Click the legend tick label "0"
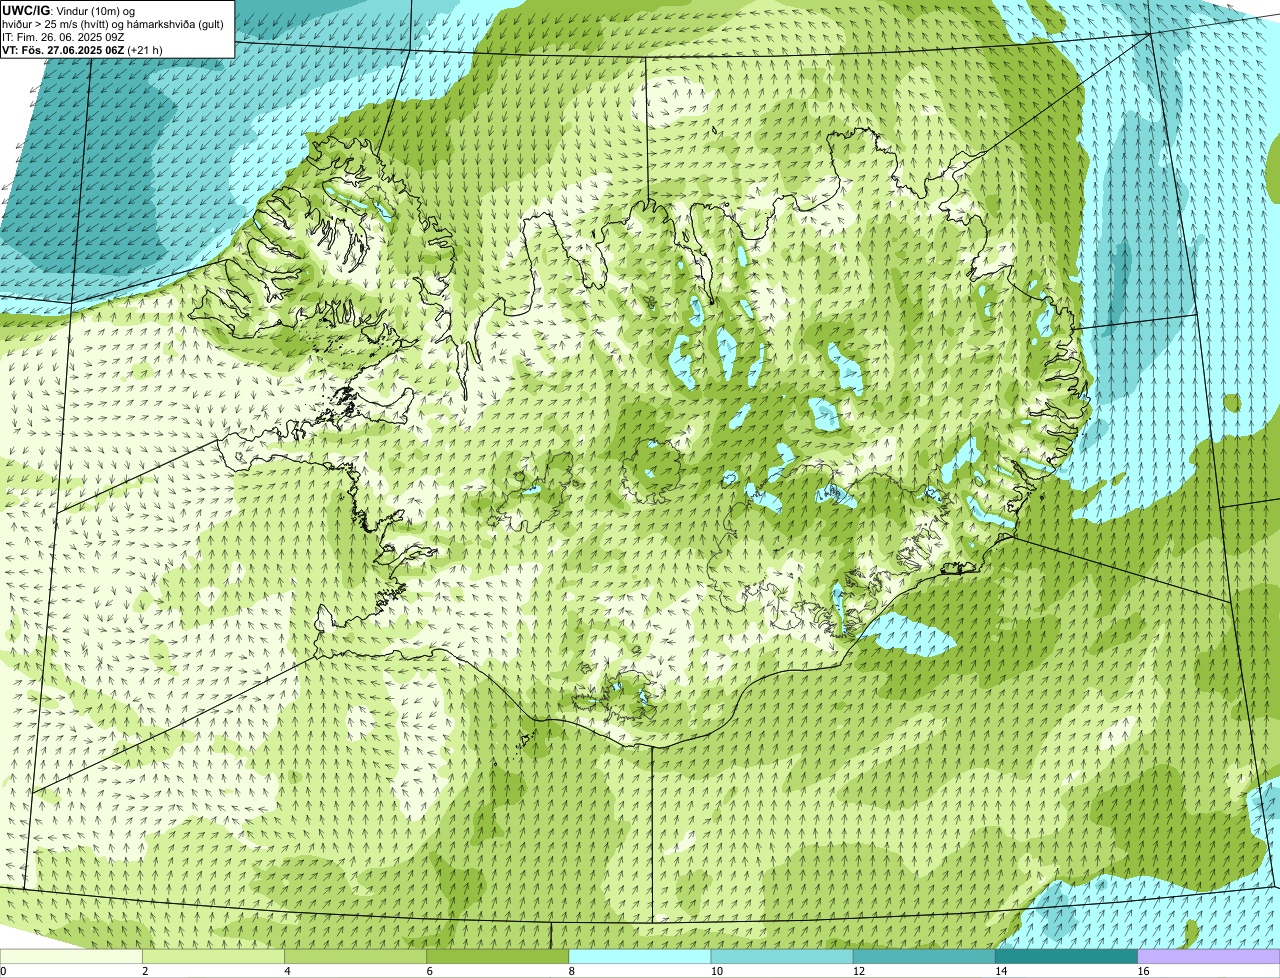This screenshot has height=978, width=1280. point(4,971)
